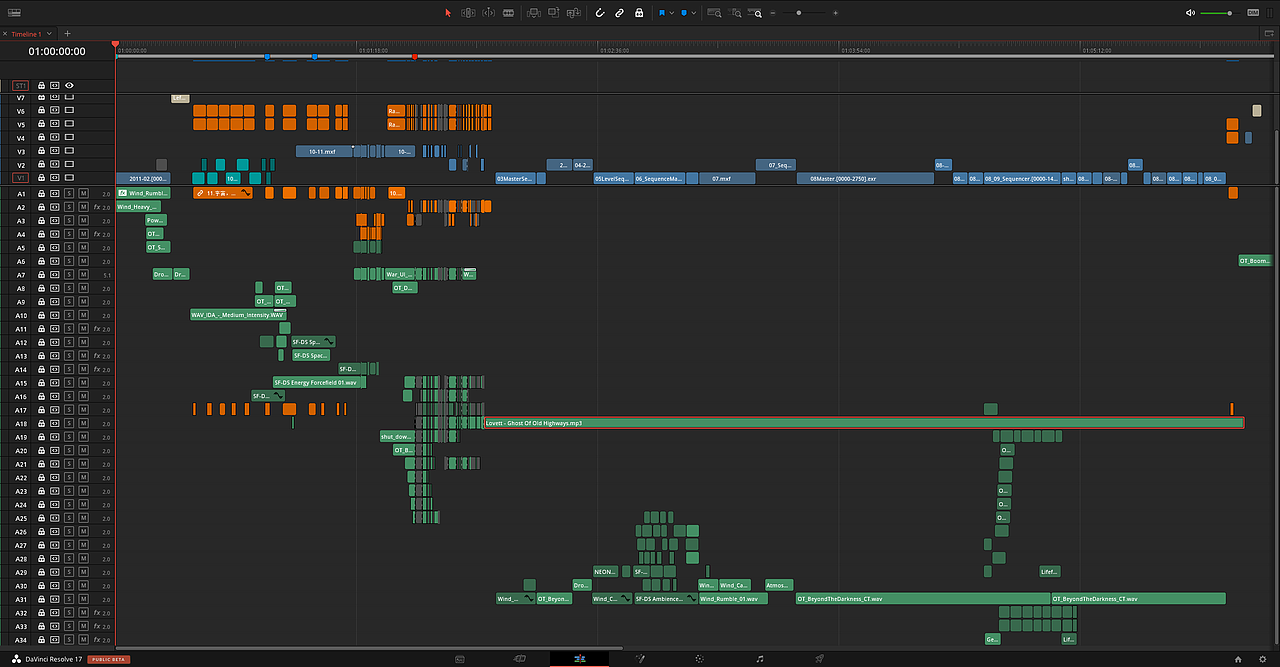Select the Selection mode arrow tool
The image size is (1280, 667).
(447, 13)
